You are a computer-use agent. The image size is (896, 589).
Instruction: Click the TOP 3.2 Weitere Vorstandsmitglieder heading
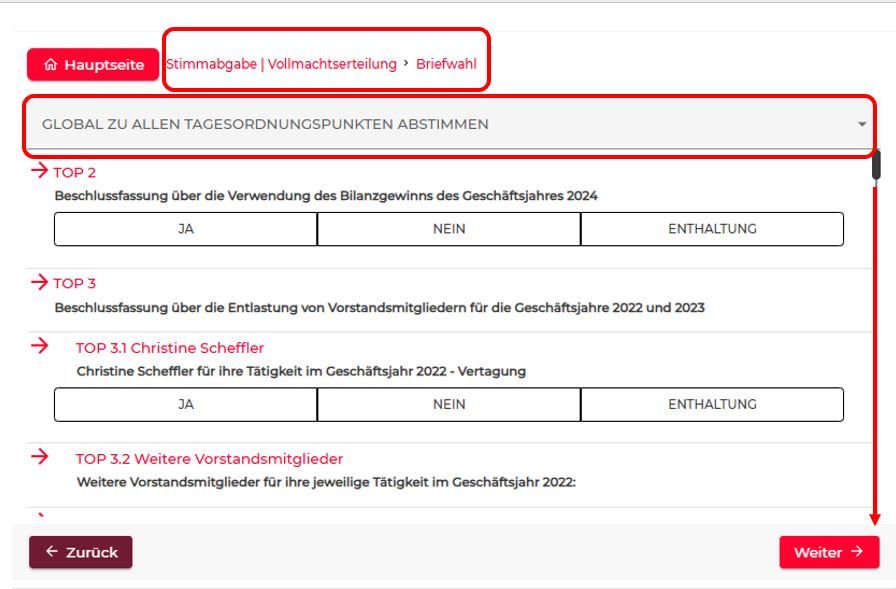pos(209,459)
